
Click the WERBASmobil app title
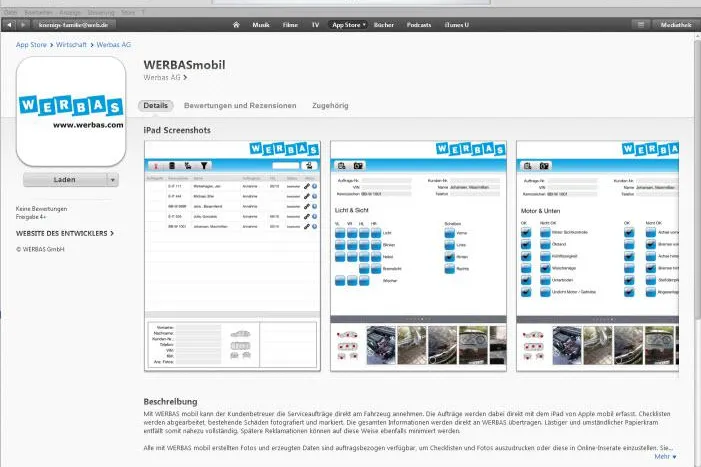click(x=184, y=65)
